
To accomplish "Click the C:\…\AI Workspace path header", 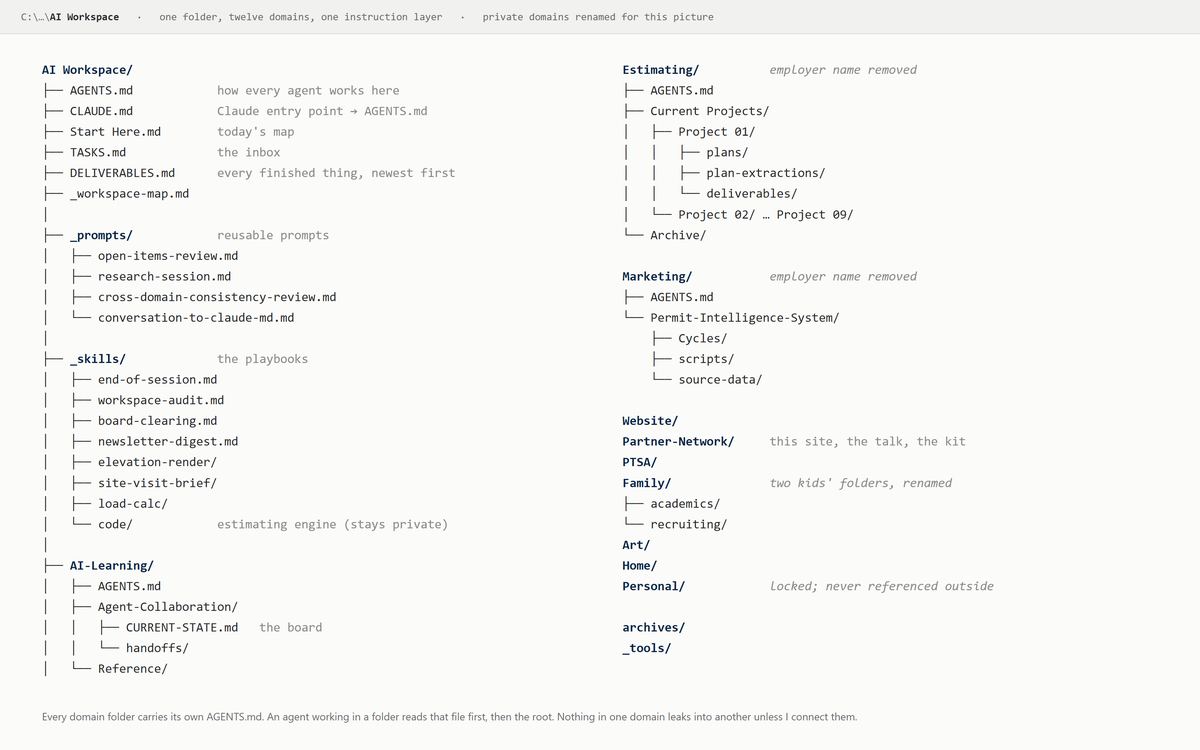I will coord(70,17).
